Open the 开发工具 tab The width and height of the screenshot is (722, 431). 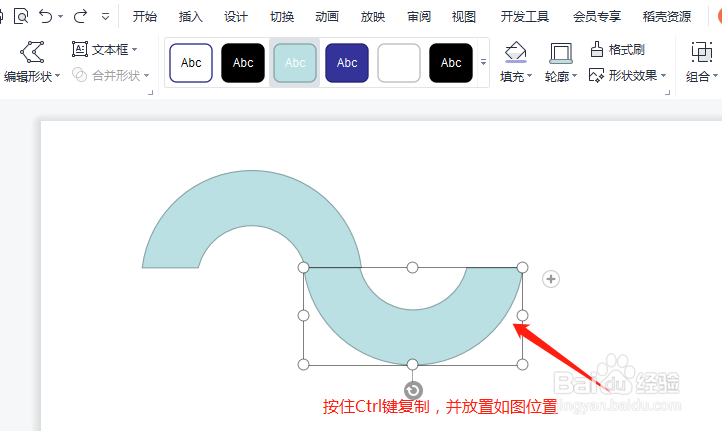coord(524,17)
